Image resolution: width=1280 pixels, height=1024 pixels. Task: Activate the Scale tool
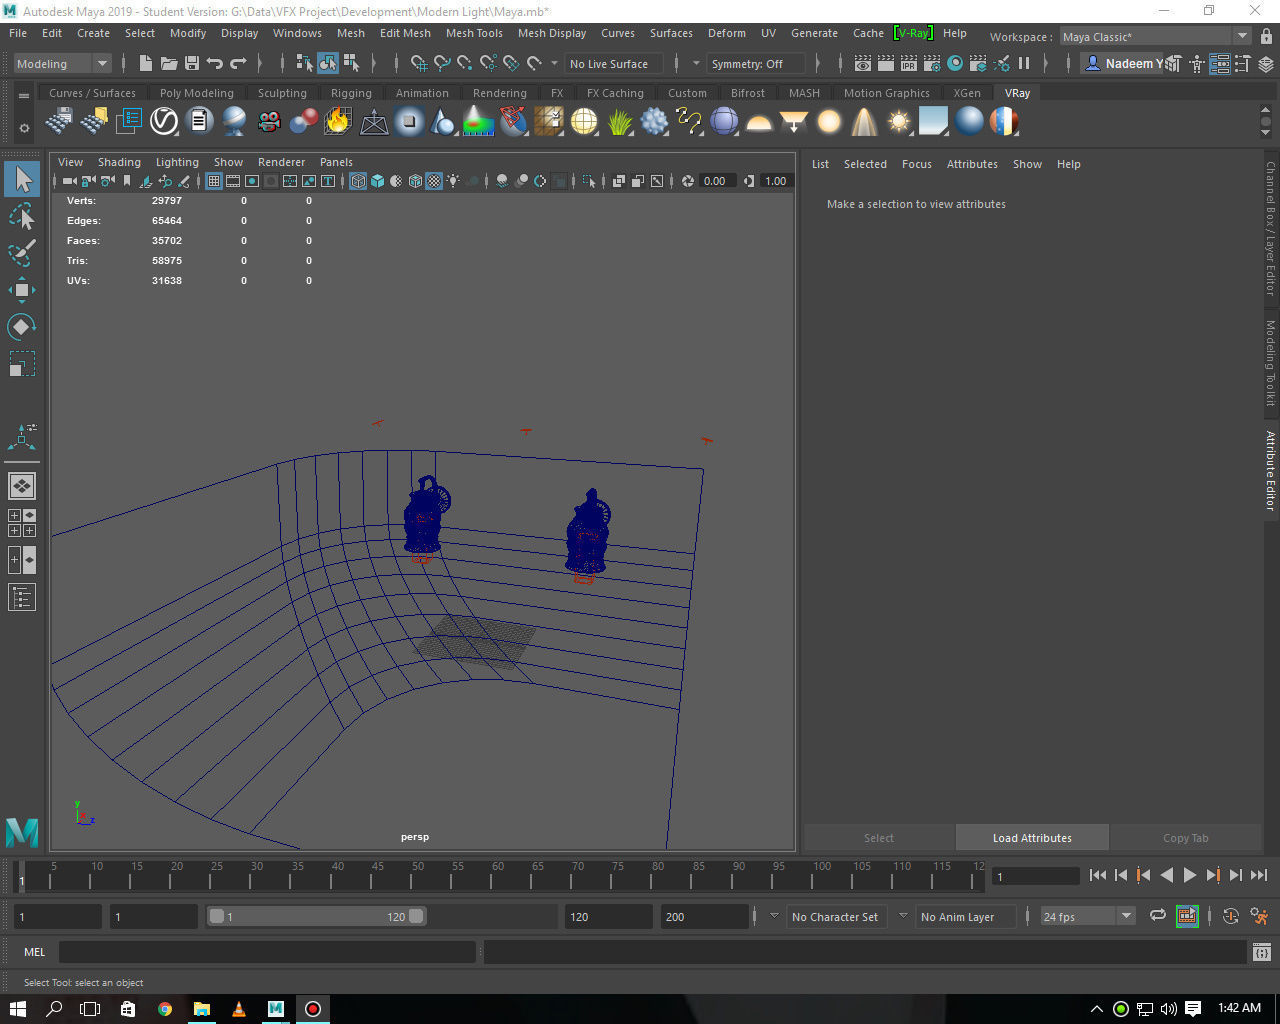click(22, 364)
